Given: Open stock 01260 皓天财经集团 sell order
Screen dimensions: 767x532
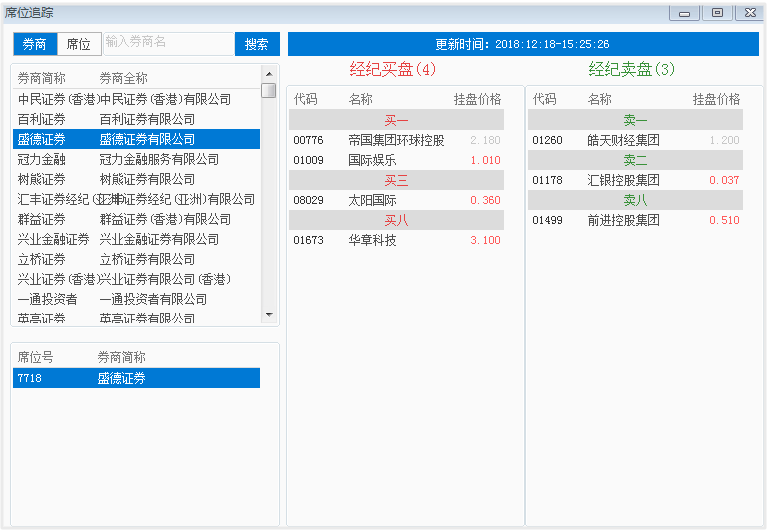Looking at the screenshot, I should 635,140.
